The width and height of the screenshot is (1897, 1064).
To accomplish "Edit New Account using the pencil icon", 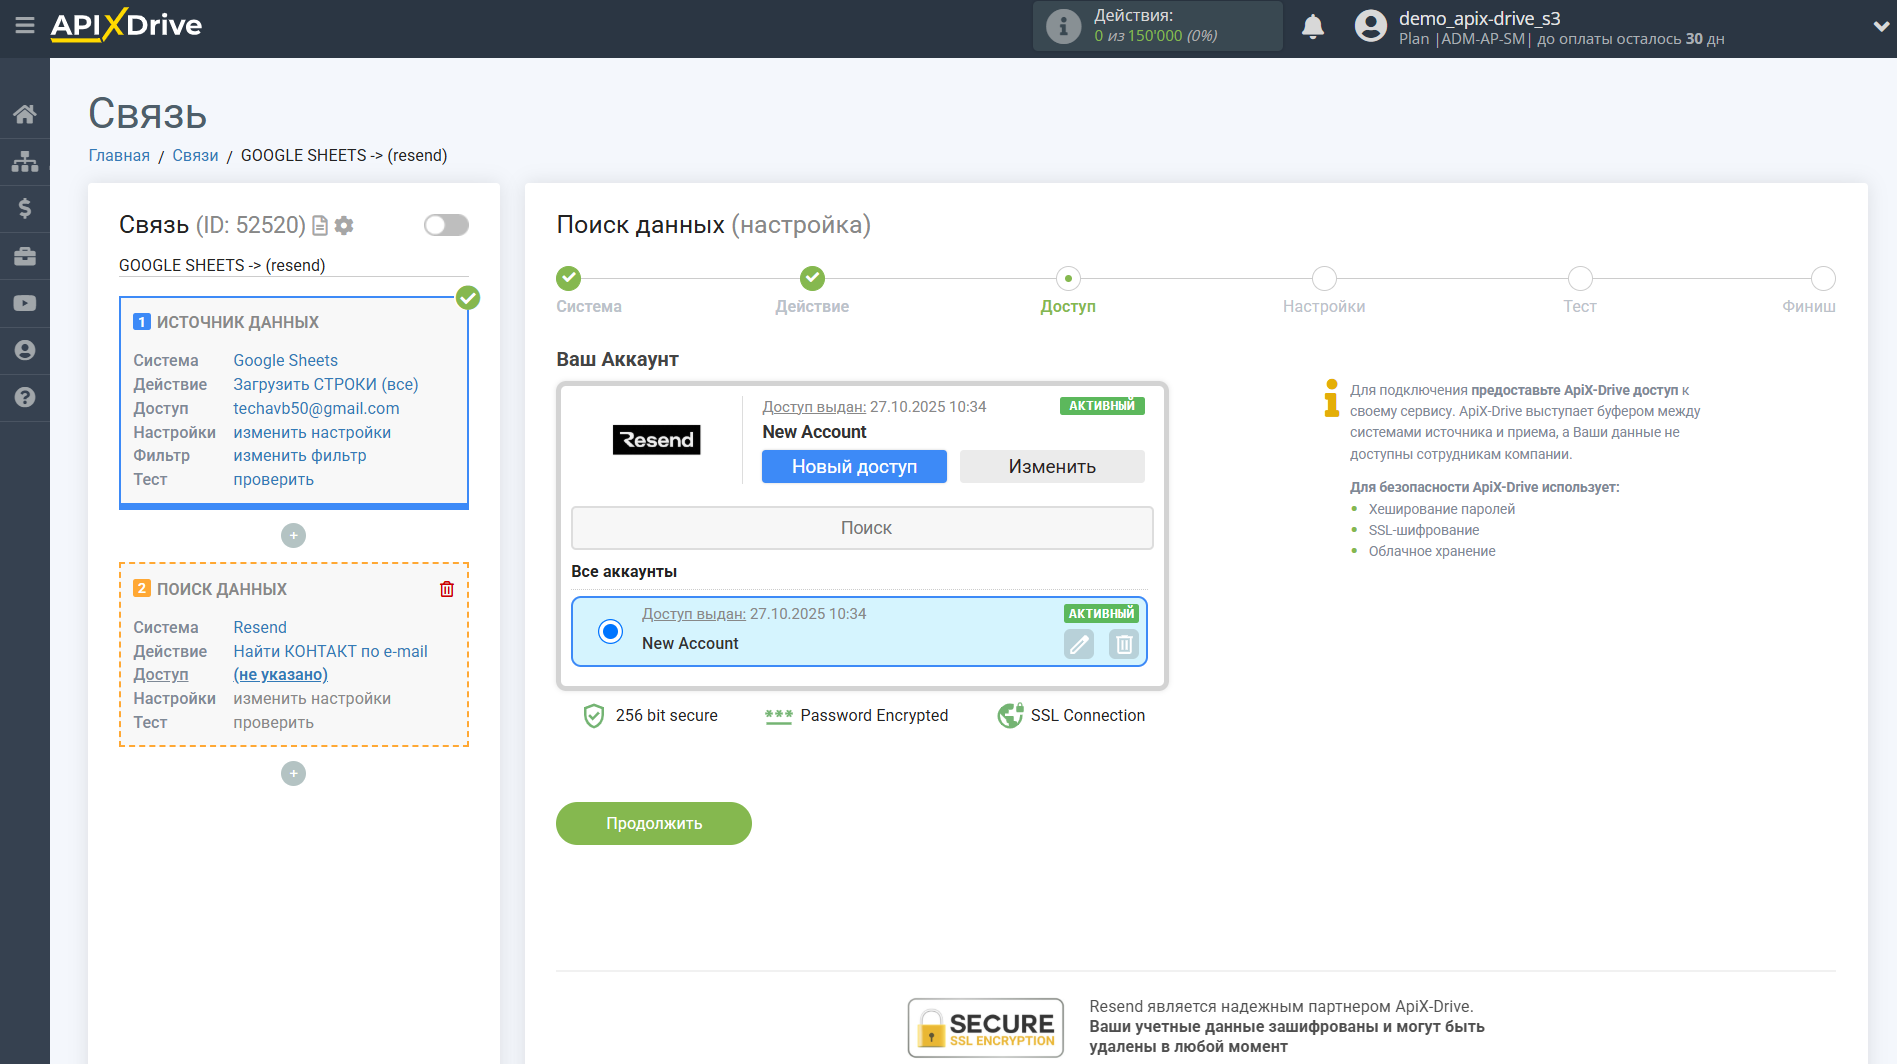I will pos(1079,645).
